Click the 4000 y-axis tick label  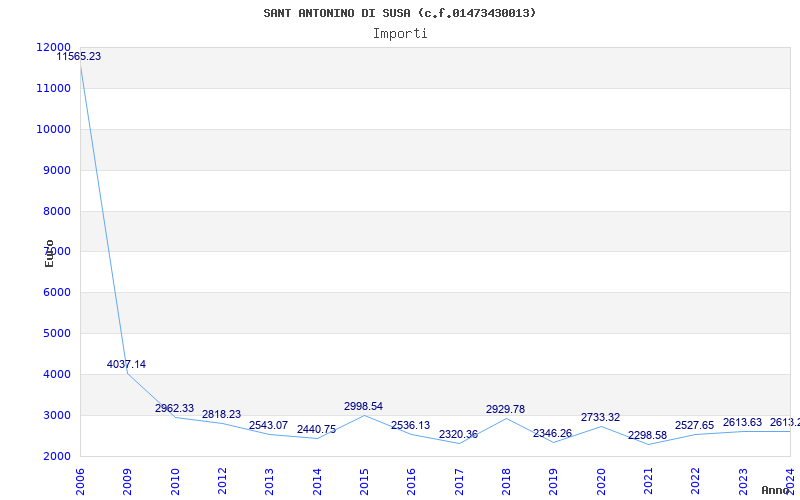(x=56, y=374)
